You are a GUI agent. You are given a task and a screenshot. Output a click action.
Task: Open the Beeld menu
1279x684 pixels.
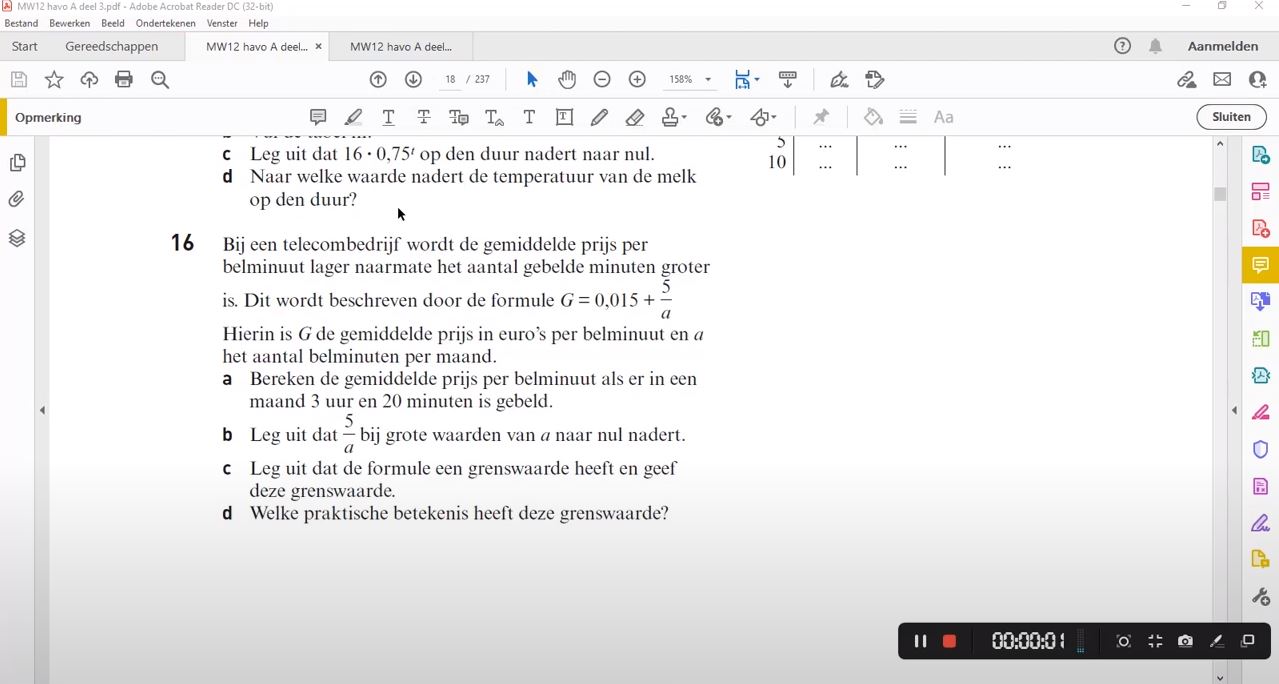113,23
